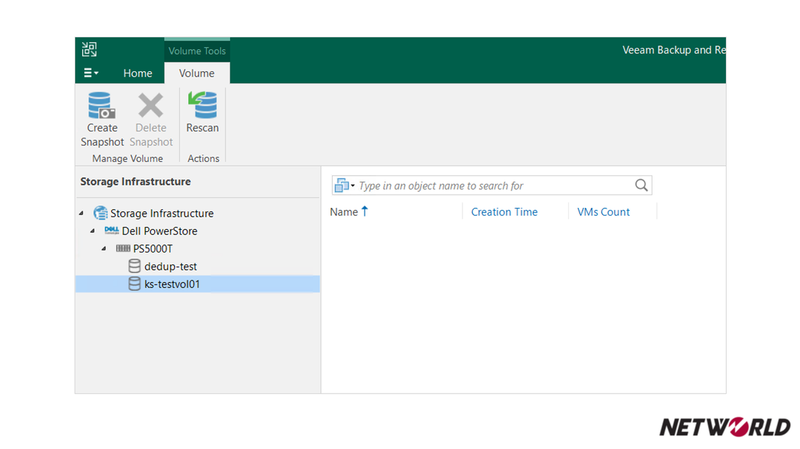The image size is (800, 449).
Task: Select Storage Infrastructure in the tree
Action: click(x=162, y=213)
